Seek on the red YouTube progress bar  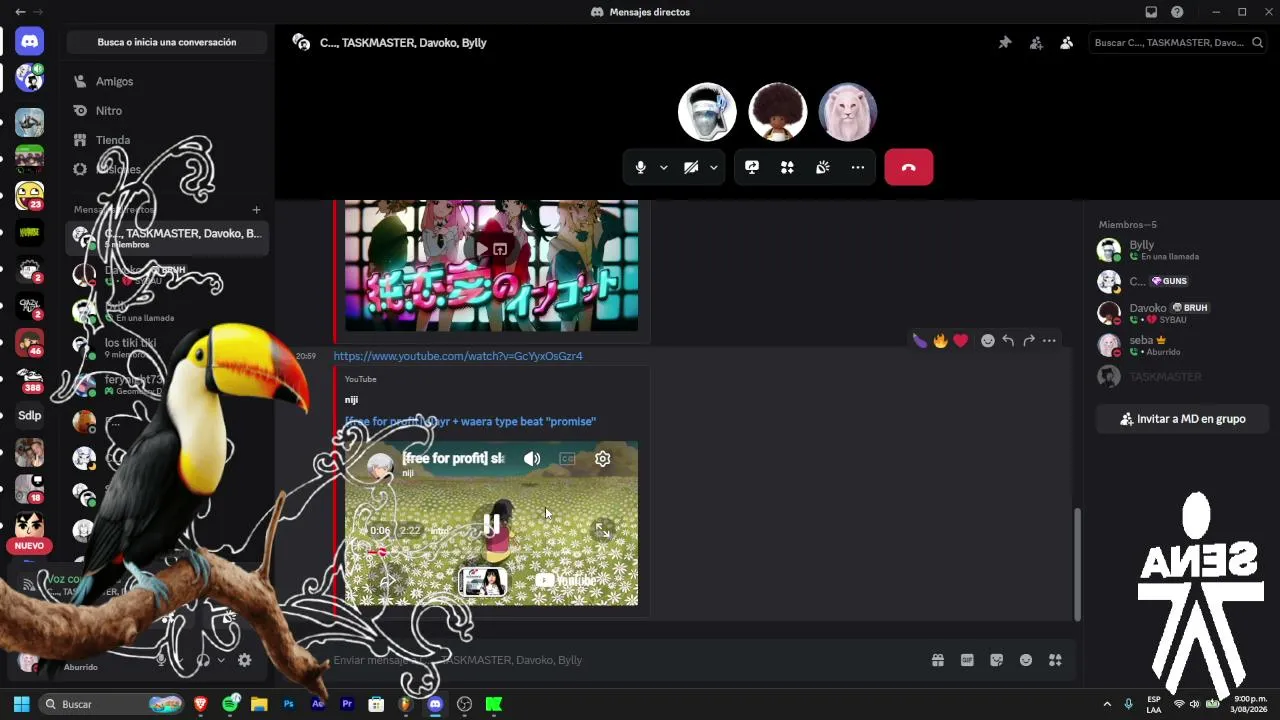click(491, 551)
